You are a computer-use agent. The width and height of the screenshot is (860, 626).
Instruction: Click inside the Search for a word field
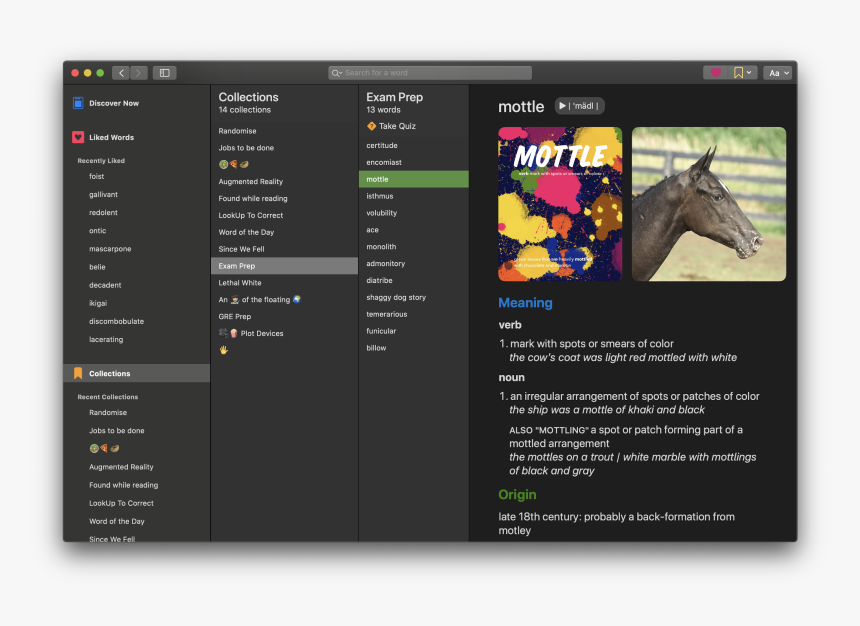pos(430,72)
